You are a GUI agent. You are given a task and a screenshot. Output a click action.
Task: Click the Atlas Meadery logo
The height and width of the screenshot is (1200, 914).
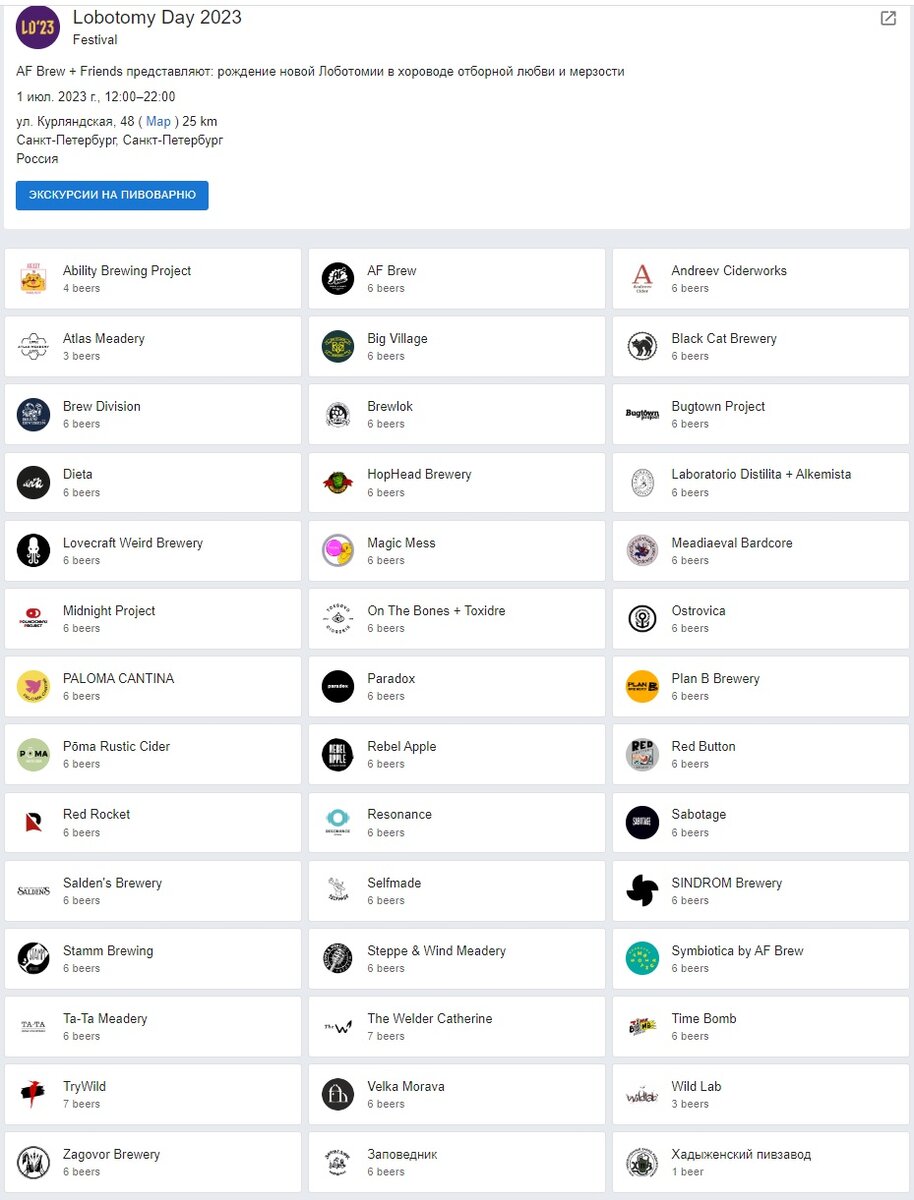[x=33, y=347]
